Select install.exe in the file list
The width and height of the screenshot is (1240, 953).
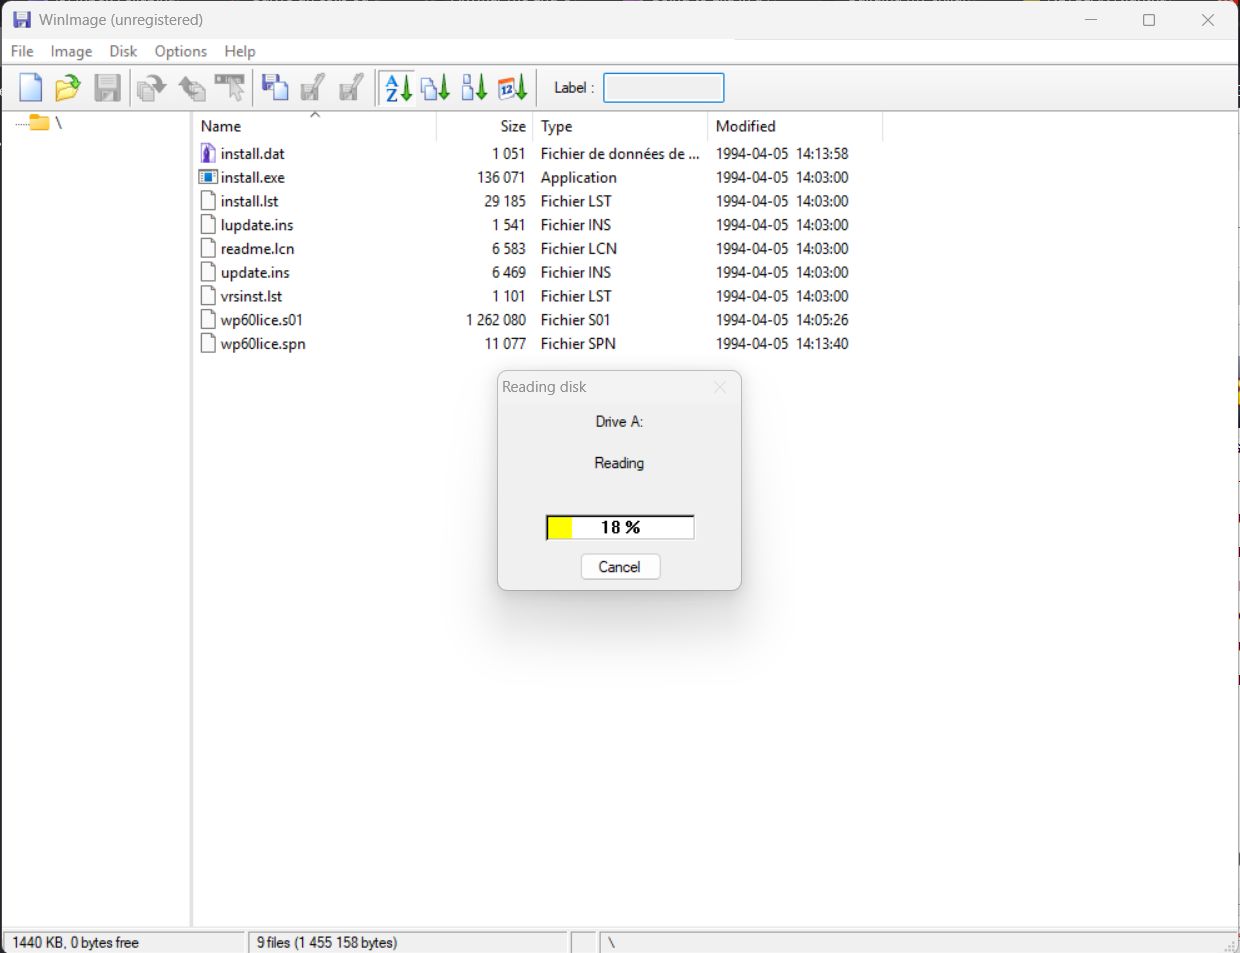coord(252,178)
